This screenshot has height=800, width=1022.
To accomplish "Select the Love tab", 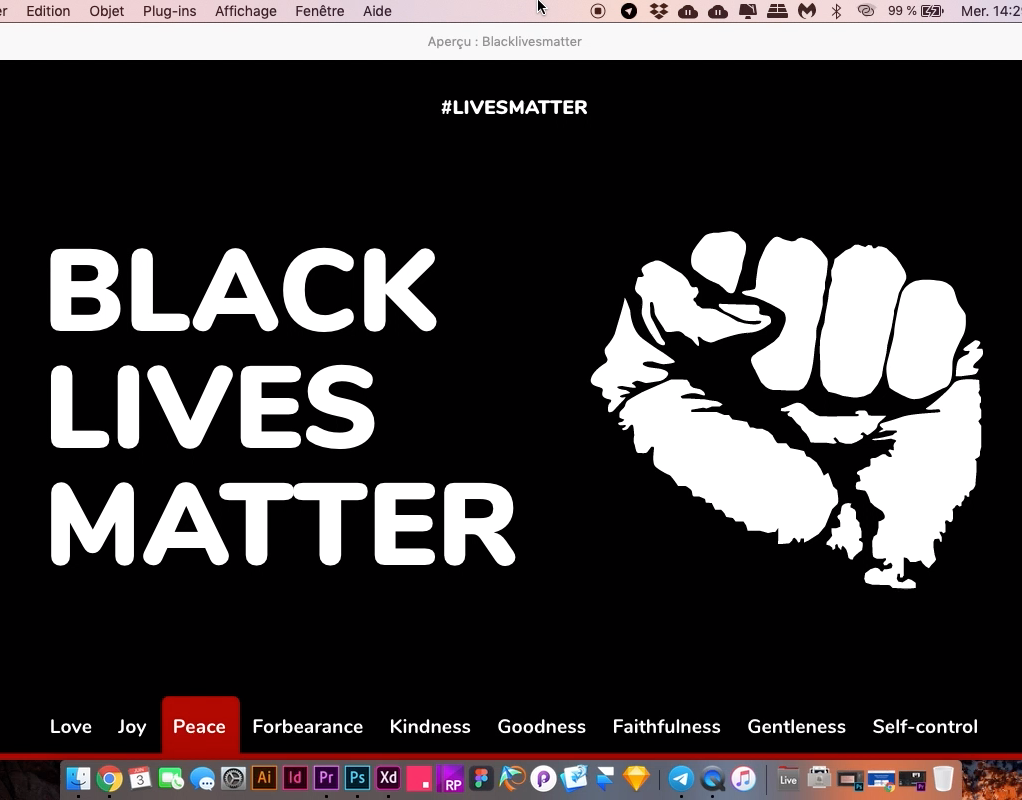I will [x=71, y=726].
